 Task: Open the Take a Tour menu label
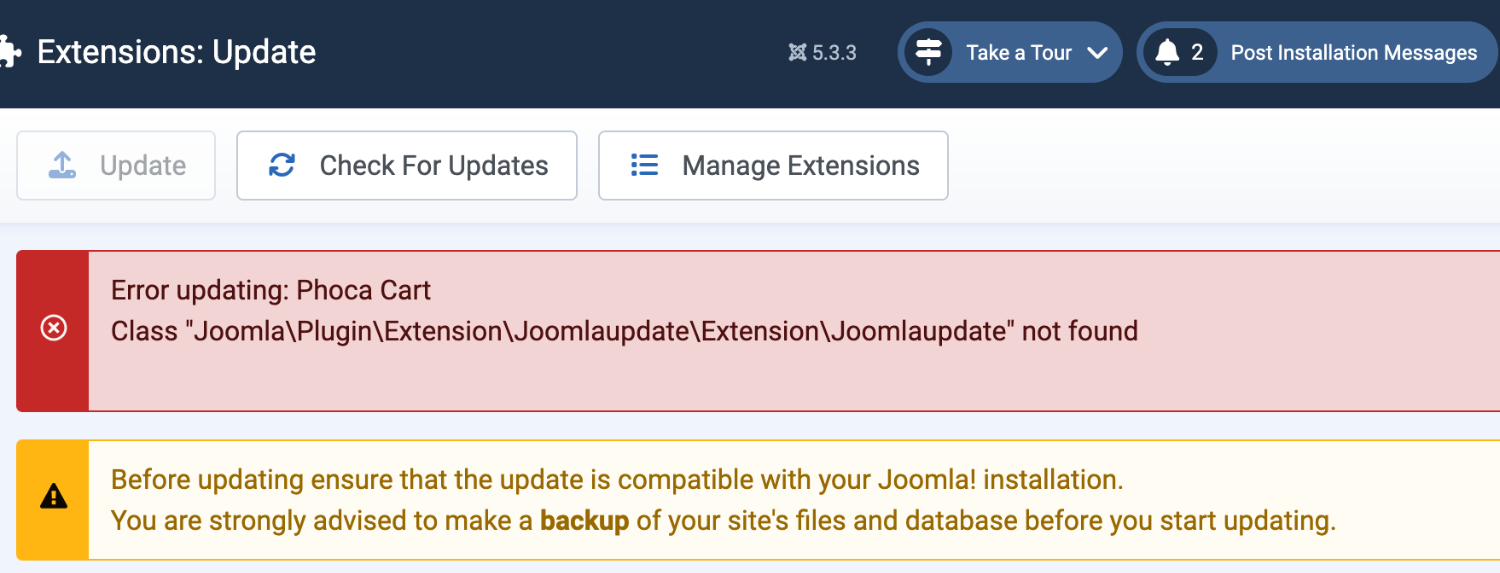point(1018,53)
